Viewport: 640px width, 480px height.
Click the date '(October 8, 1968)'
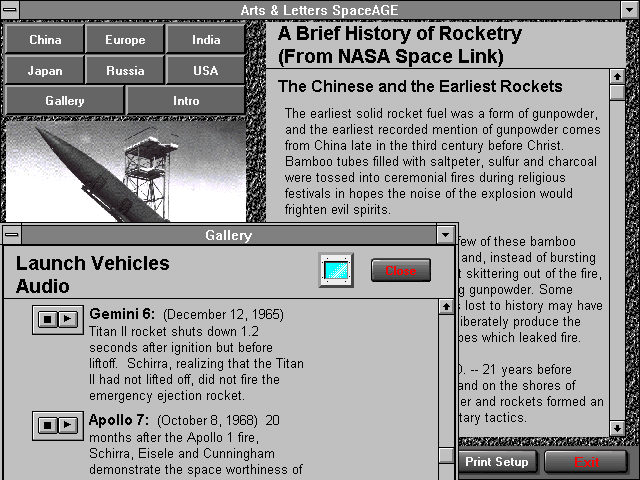(x=207, y=420)
